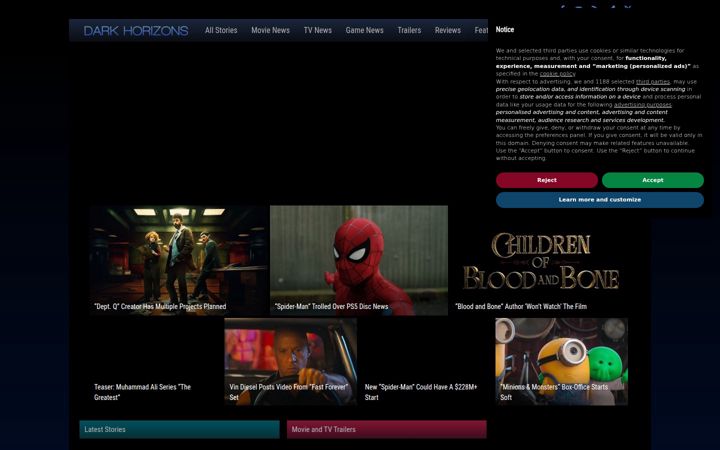Open Spider-Man PS5 disc news thumbnail

click(359, 260)
